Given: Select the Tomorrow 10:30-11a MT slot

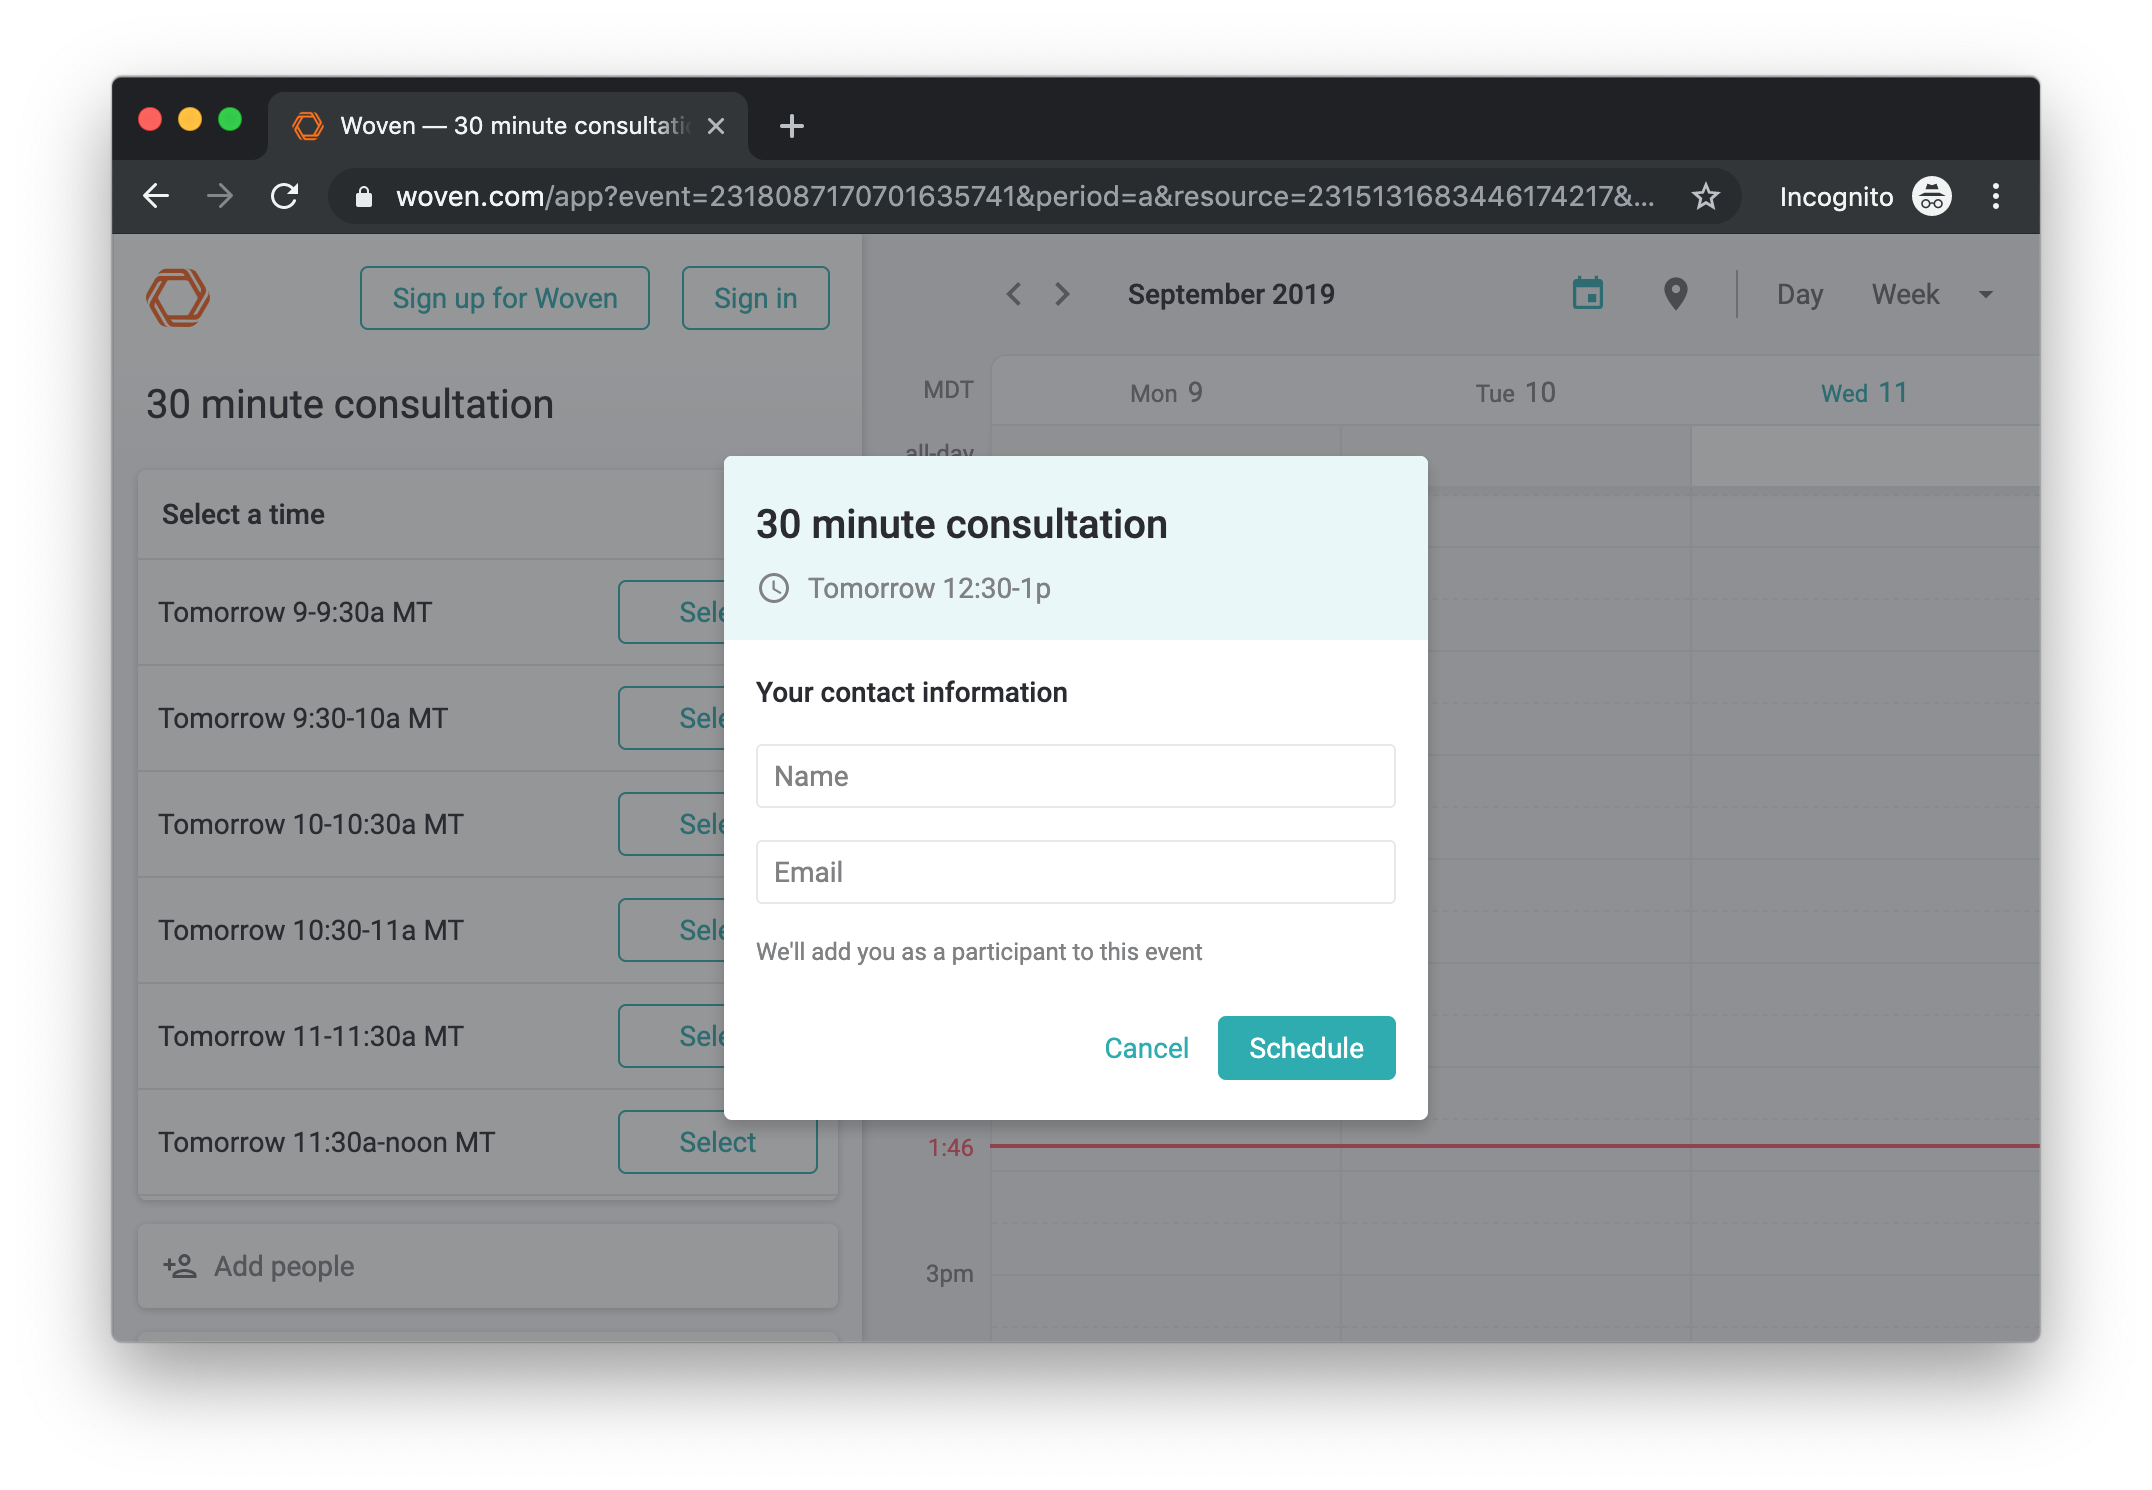Looking at the screenshot, I should 672,930.
